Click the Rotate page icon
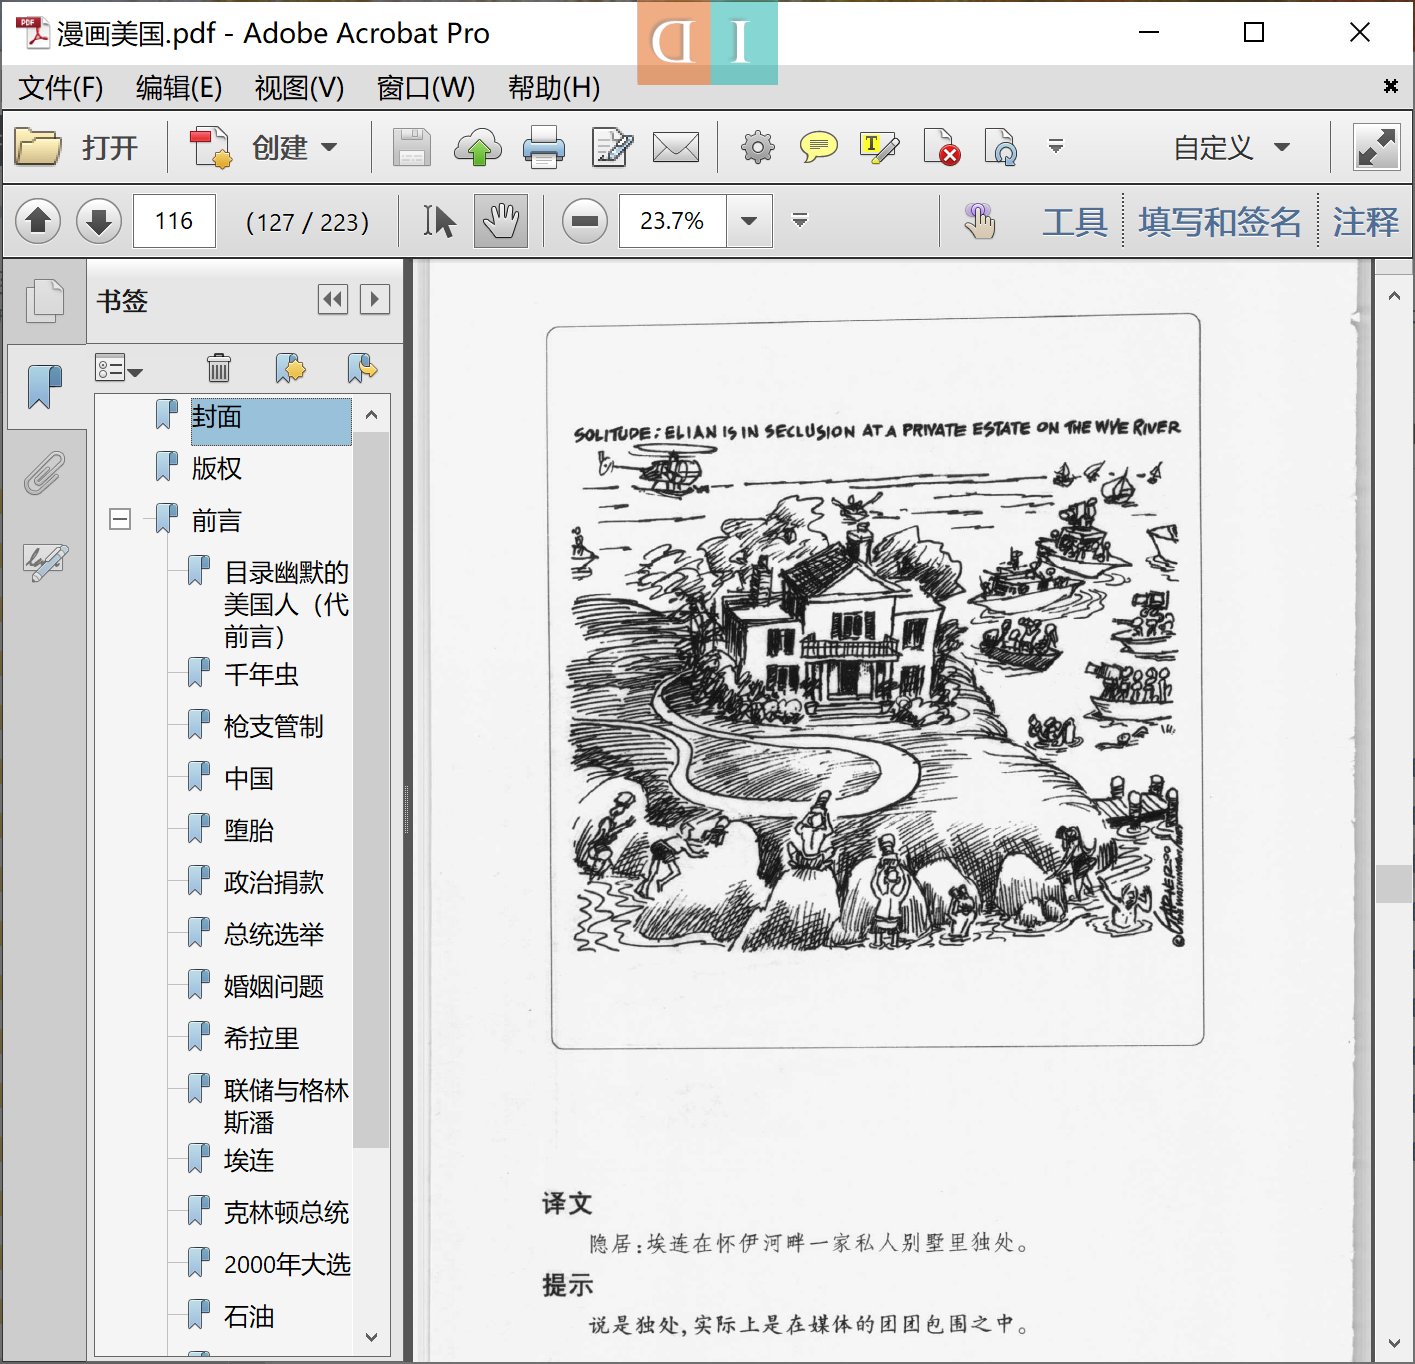The height and width of the screenshot is (1364, 1415). coord(1001,148)
